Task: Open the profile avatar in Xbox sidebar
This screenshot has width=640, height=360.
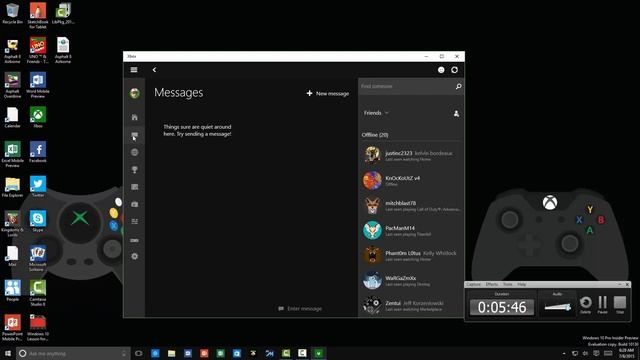Action: (x=135, y=93)
